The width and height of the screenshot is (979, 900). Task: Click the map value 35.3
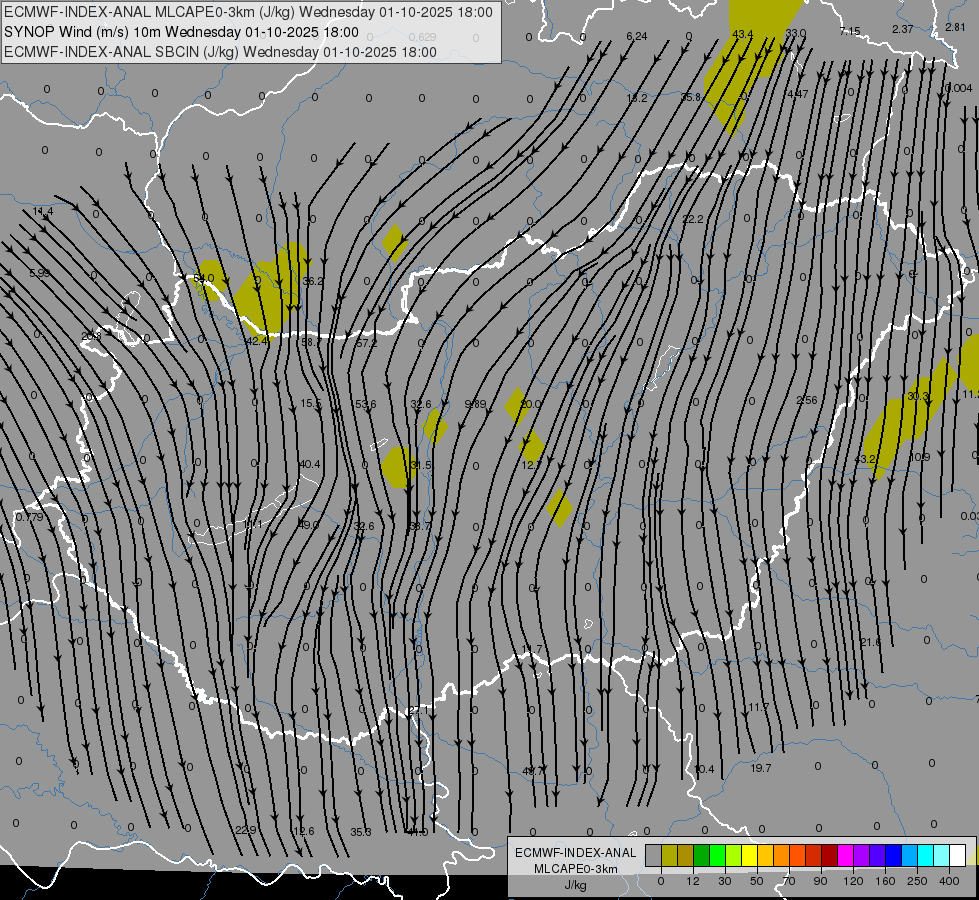pos(361,832)
